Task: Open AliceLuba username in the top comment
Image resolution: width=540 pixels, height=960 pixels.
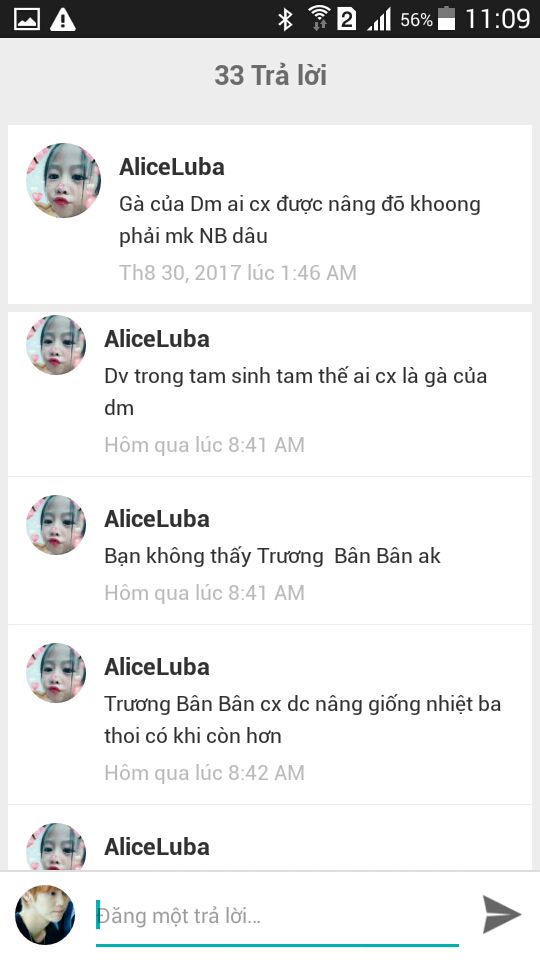Action: pyautogui.click(x=171, y=167)
